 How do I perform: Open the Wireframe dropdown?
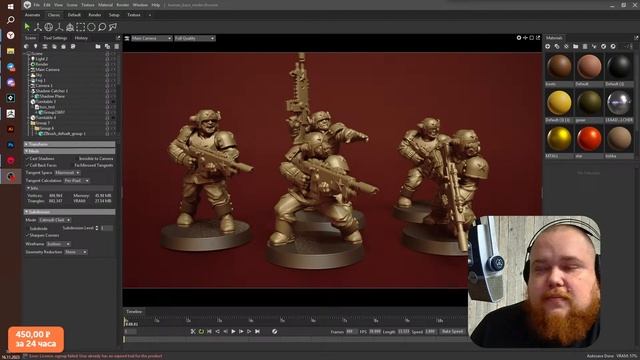click(x=58, y=244)
